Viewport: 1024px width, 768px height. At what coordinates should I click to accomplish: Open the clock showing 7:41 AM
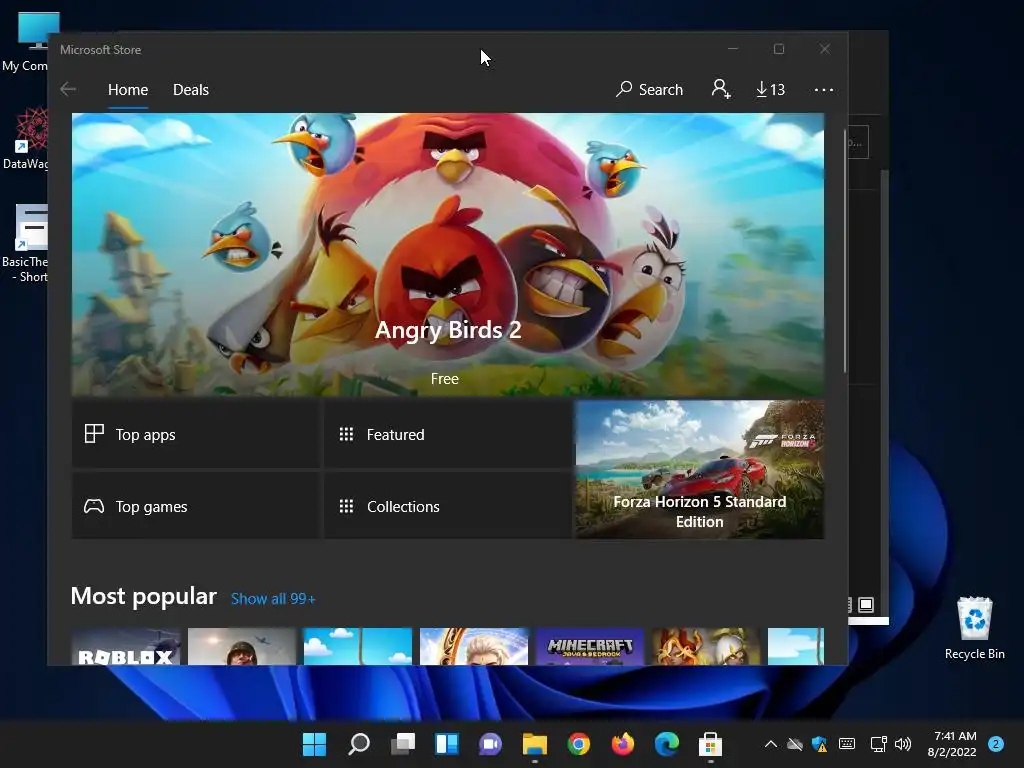[952, 744]
